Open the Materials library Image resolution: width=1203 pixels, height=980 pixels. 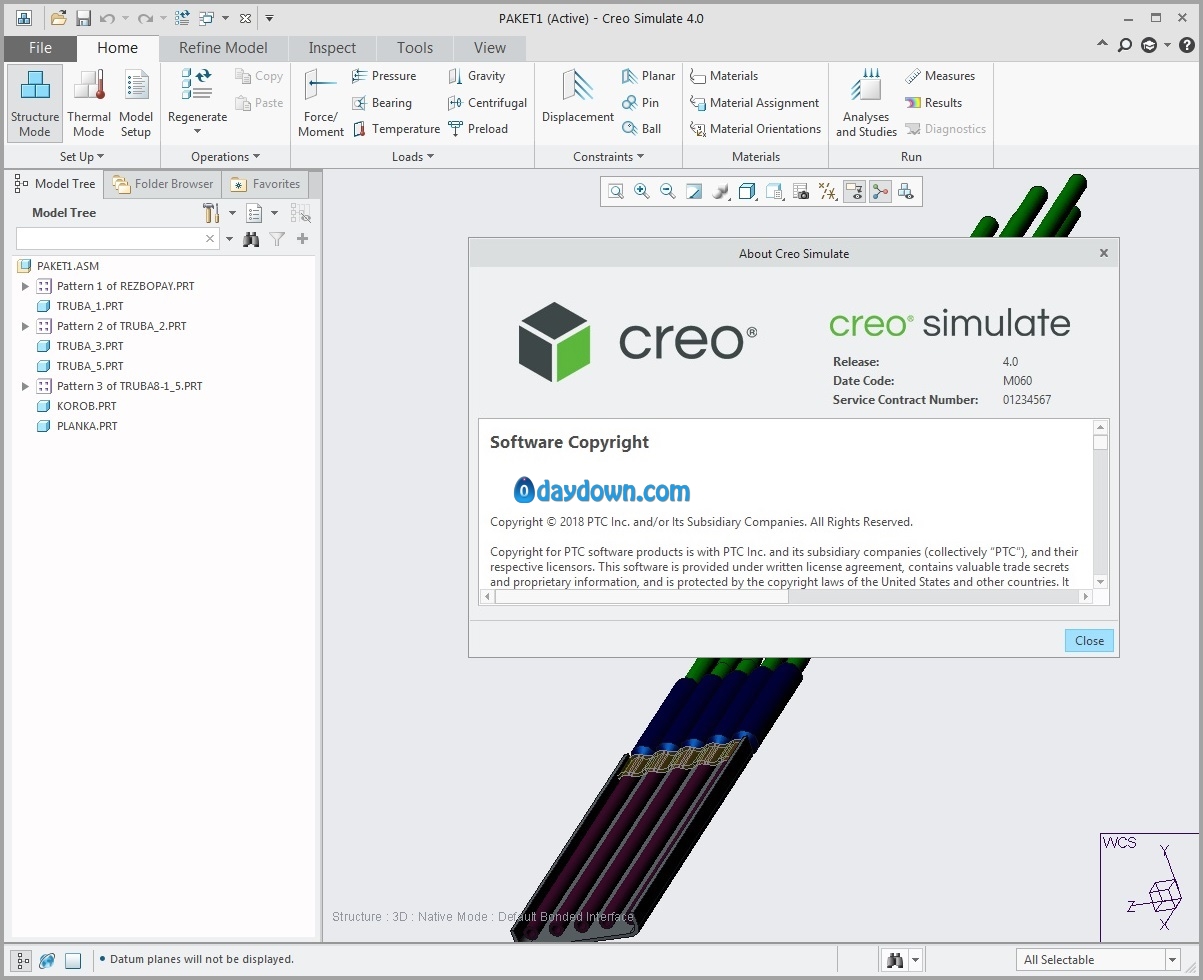point(724,76)
